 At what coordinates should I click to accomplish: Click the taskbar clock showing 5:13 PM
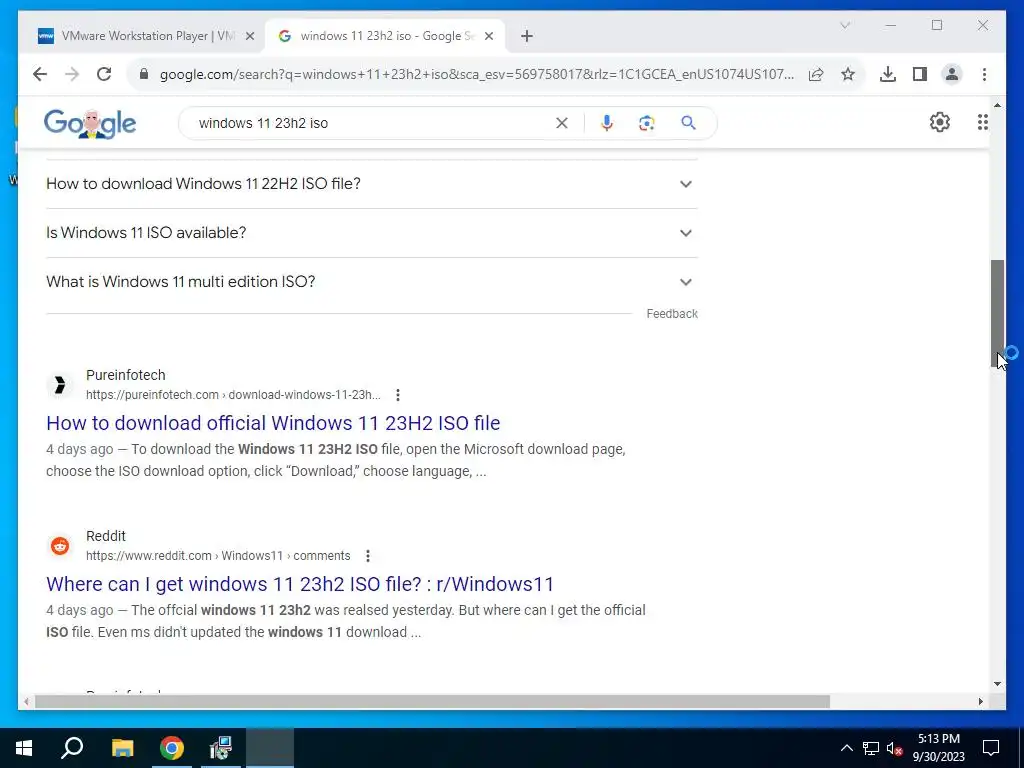pyautogui.click(x=938, y=748)
